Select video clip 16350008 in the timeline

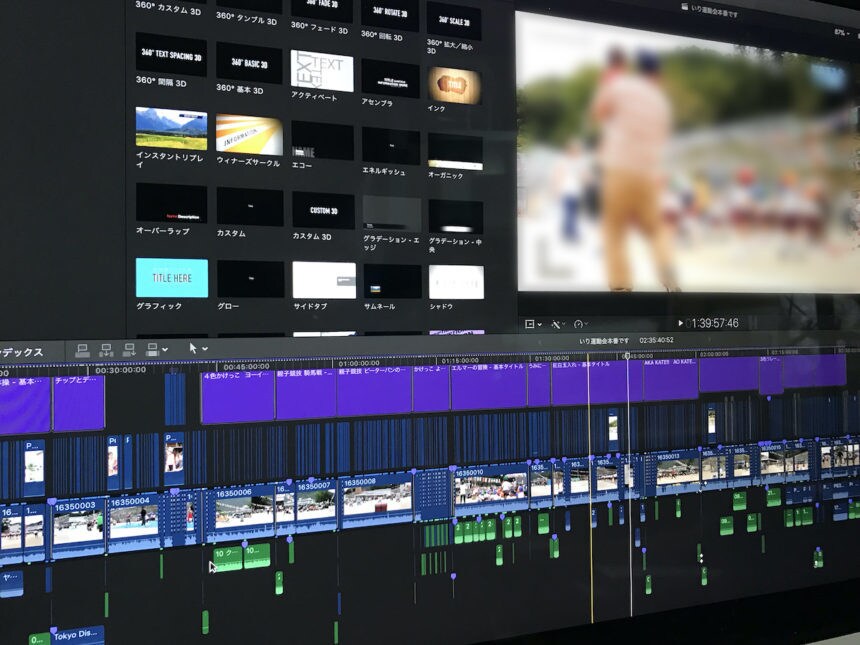click(x=377, y=499)
